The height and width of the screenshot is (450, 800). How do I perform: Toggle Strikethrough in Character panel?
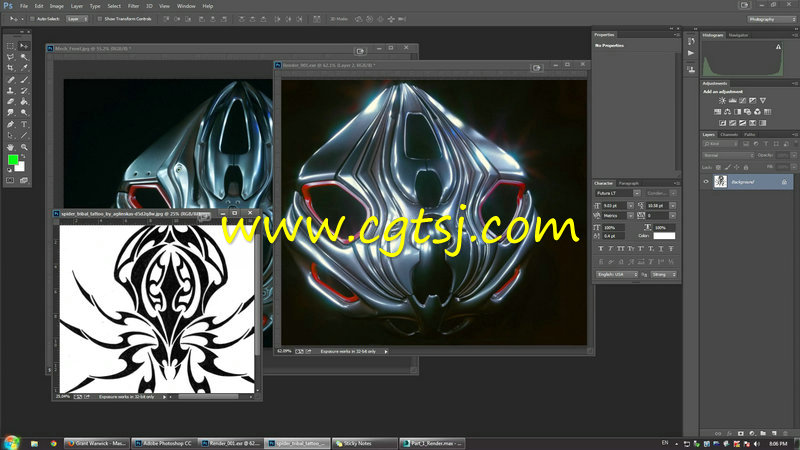(671, 248)
